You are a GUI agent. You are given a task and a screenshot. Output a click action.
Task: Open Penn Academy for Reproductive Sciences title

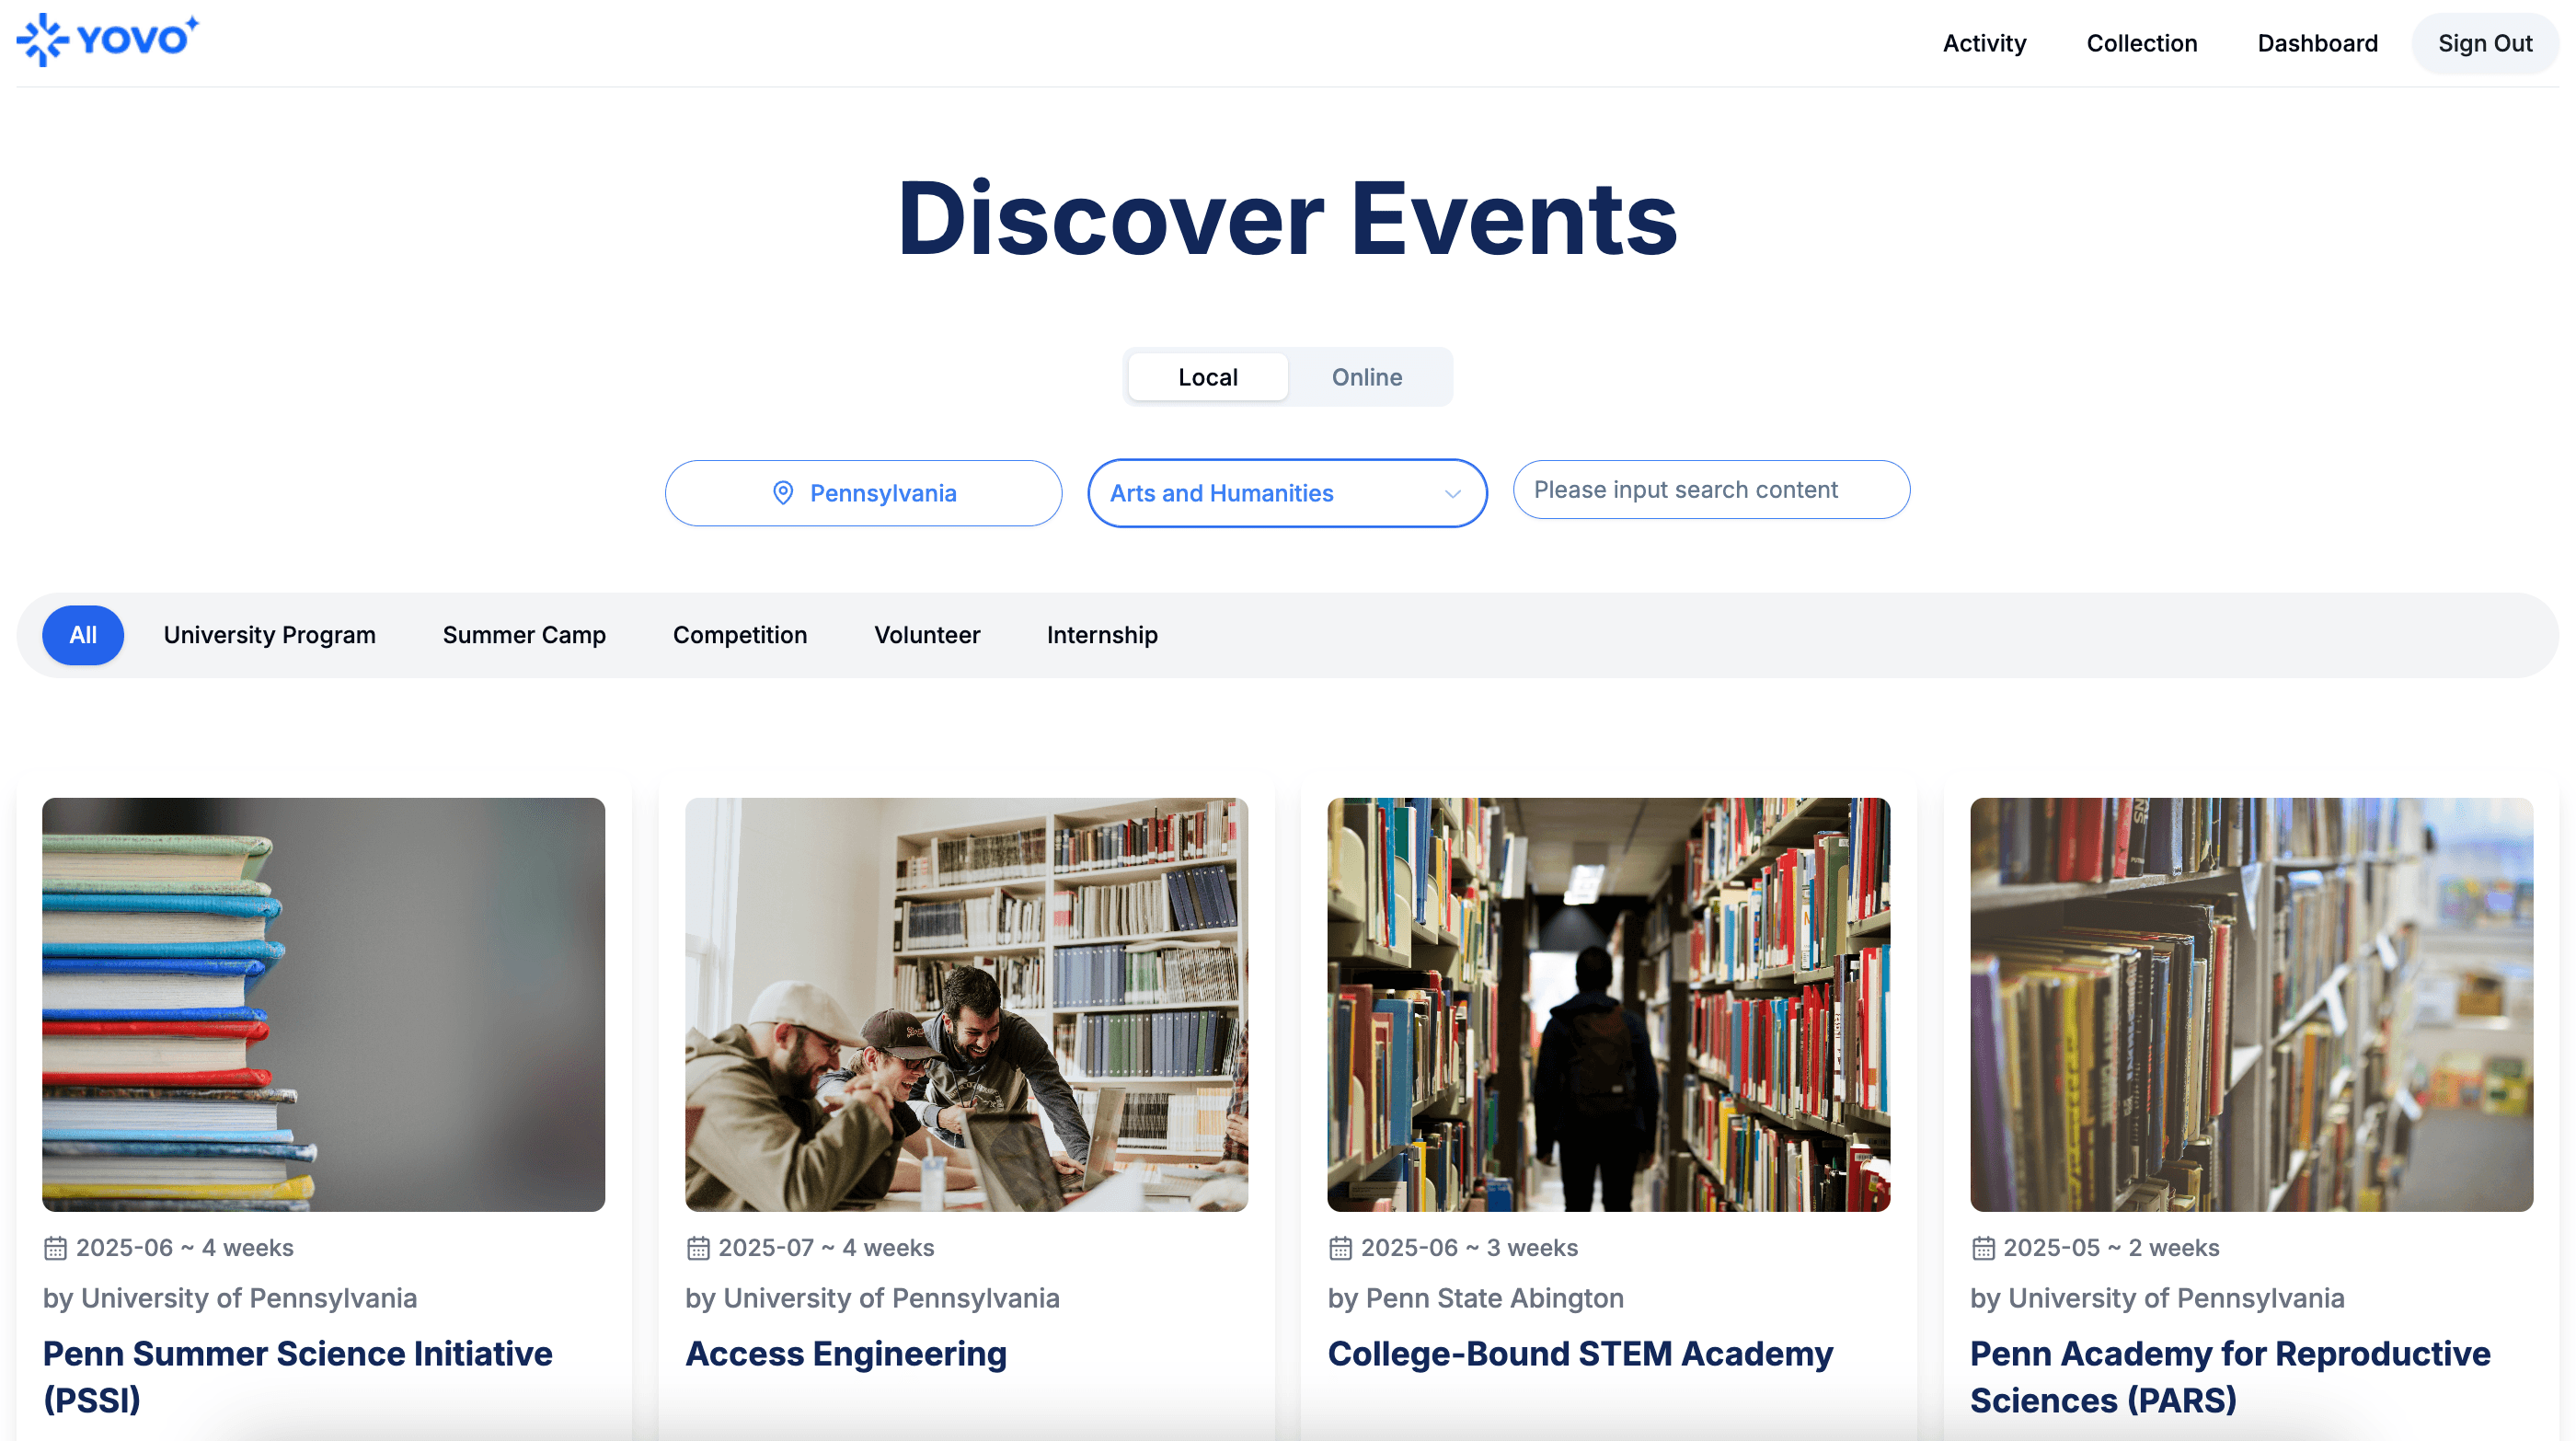(2230, 1377)
